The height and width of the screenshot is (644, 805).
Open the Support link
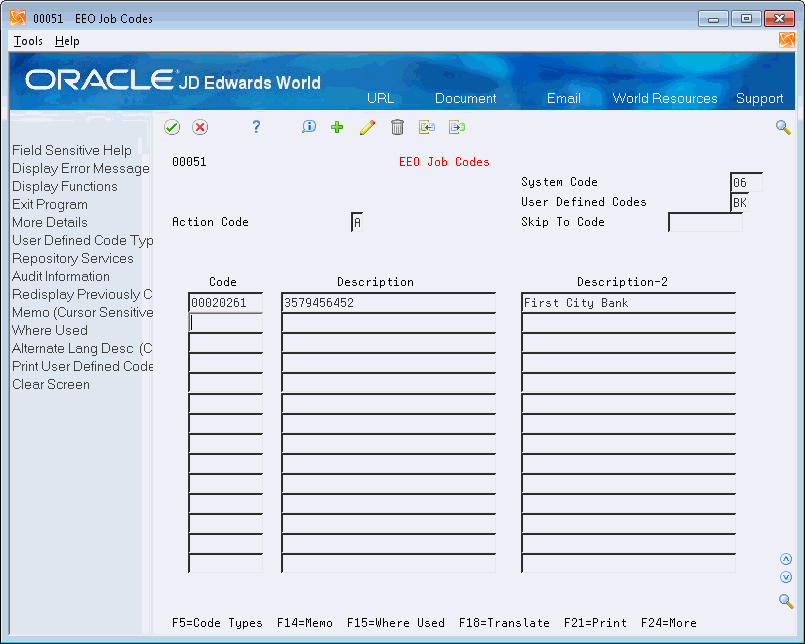[759, 98]
